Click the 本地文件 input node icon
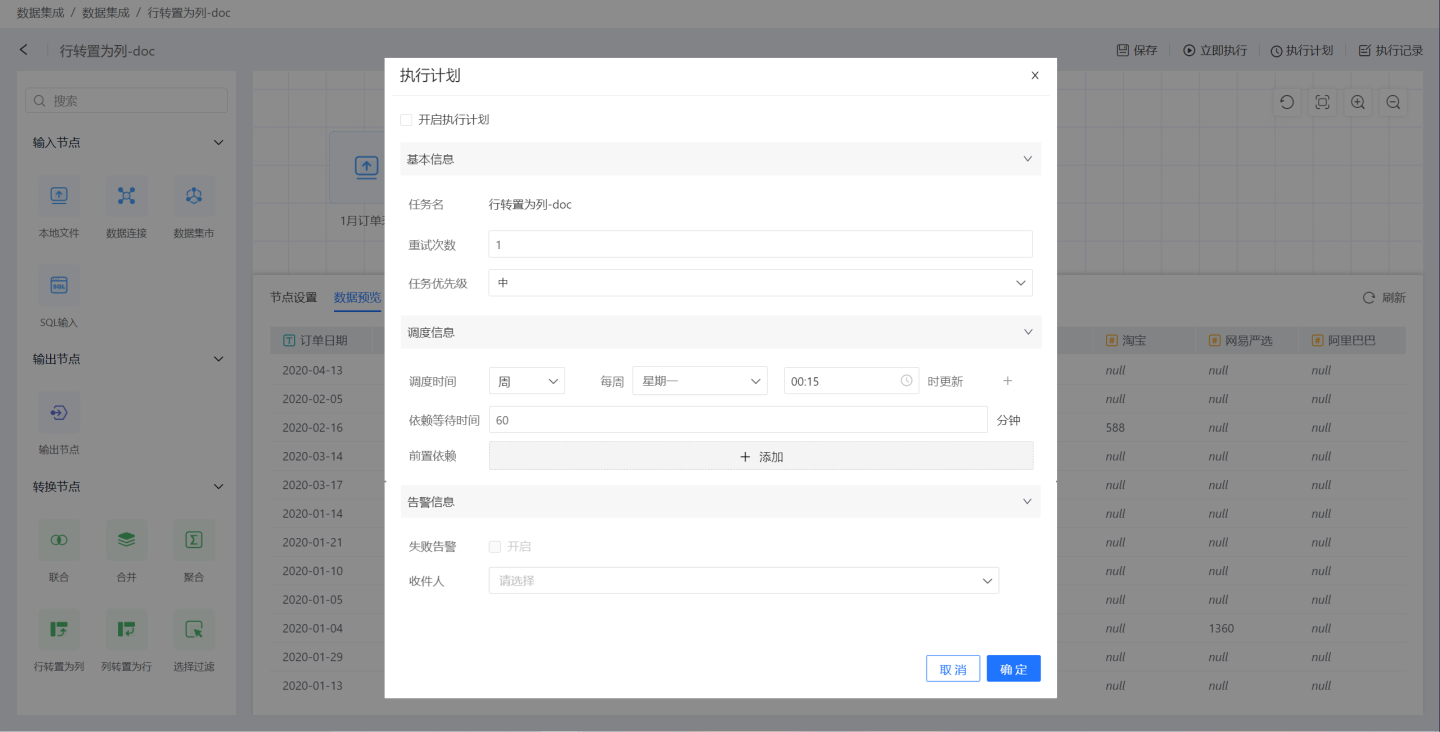The width and height of the screenshot is (1440, 732). pos(59,196)
